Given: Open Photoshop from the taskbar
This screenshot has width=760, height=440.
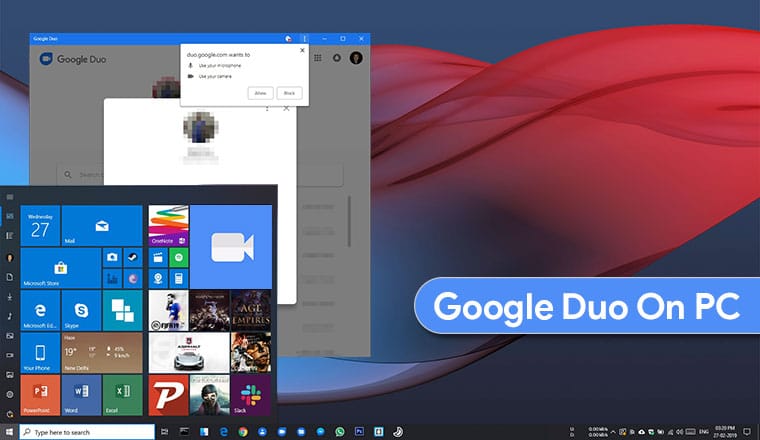Looking at the screenshot, I should pos(359,432).
